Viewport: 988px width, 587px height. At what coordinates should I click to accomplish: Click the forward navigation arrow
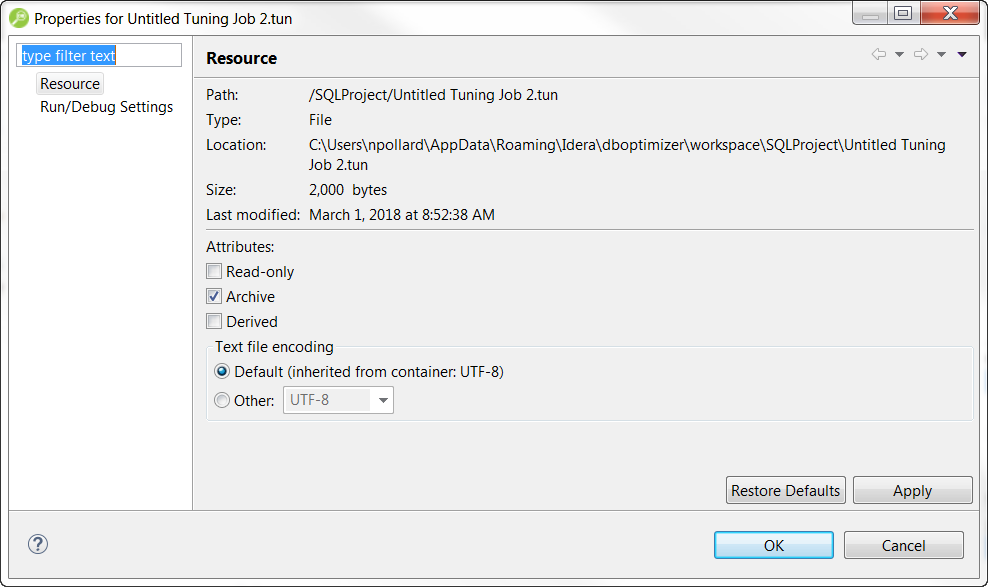coord(921,55)
